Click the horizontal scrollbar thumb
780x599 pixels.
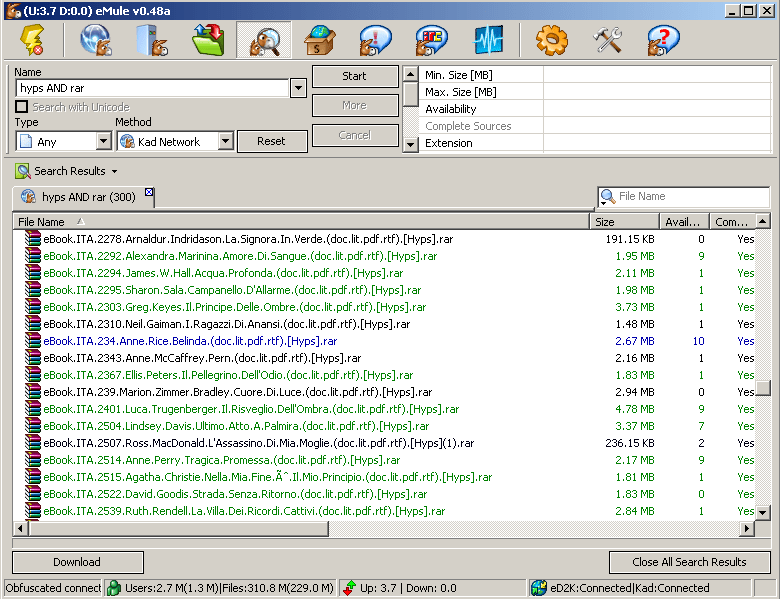179,528
